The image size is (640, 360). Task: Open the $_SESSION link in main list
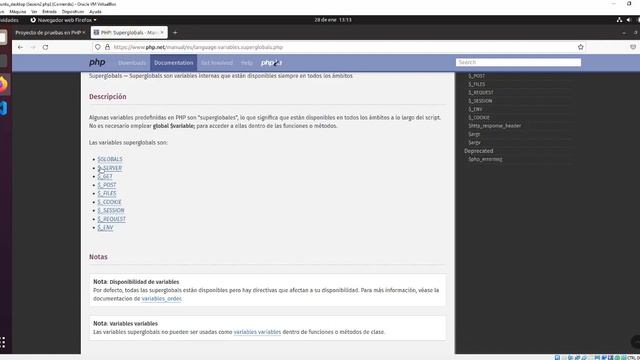(x=111, y=211)
